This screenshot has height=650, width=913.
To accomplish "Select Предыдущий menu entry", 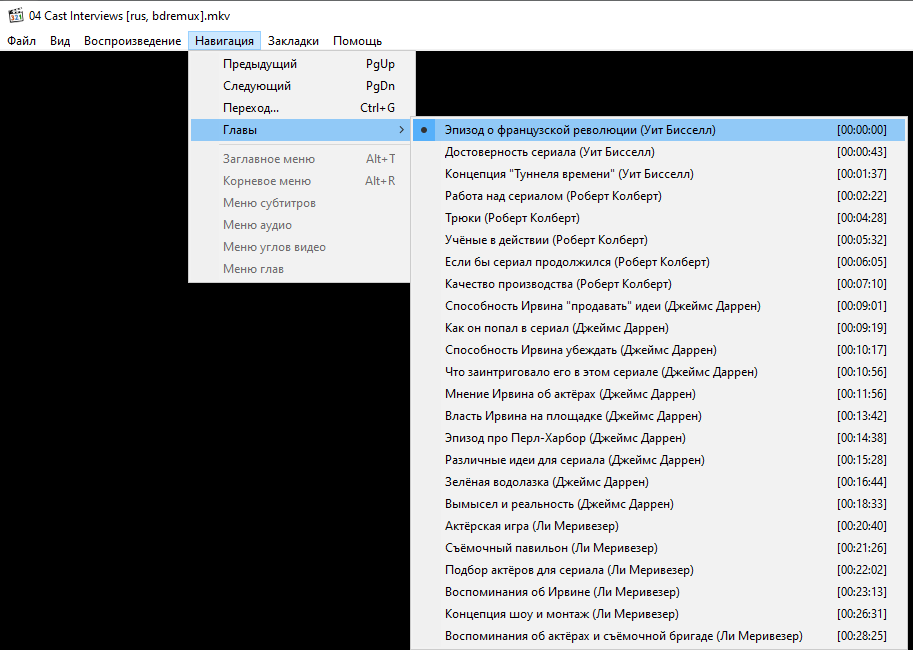I will coord(302,64).
